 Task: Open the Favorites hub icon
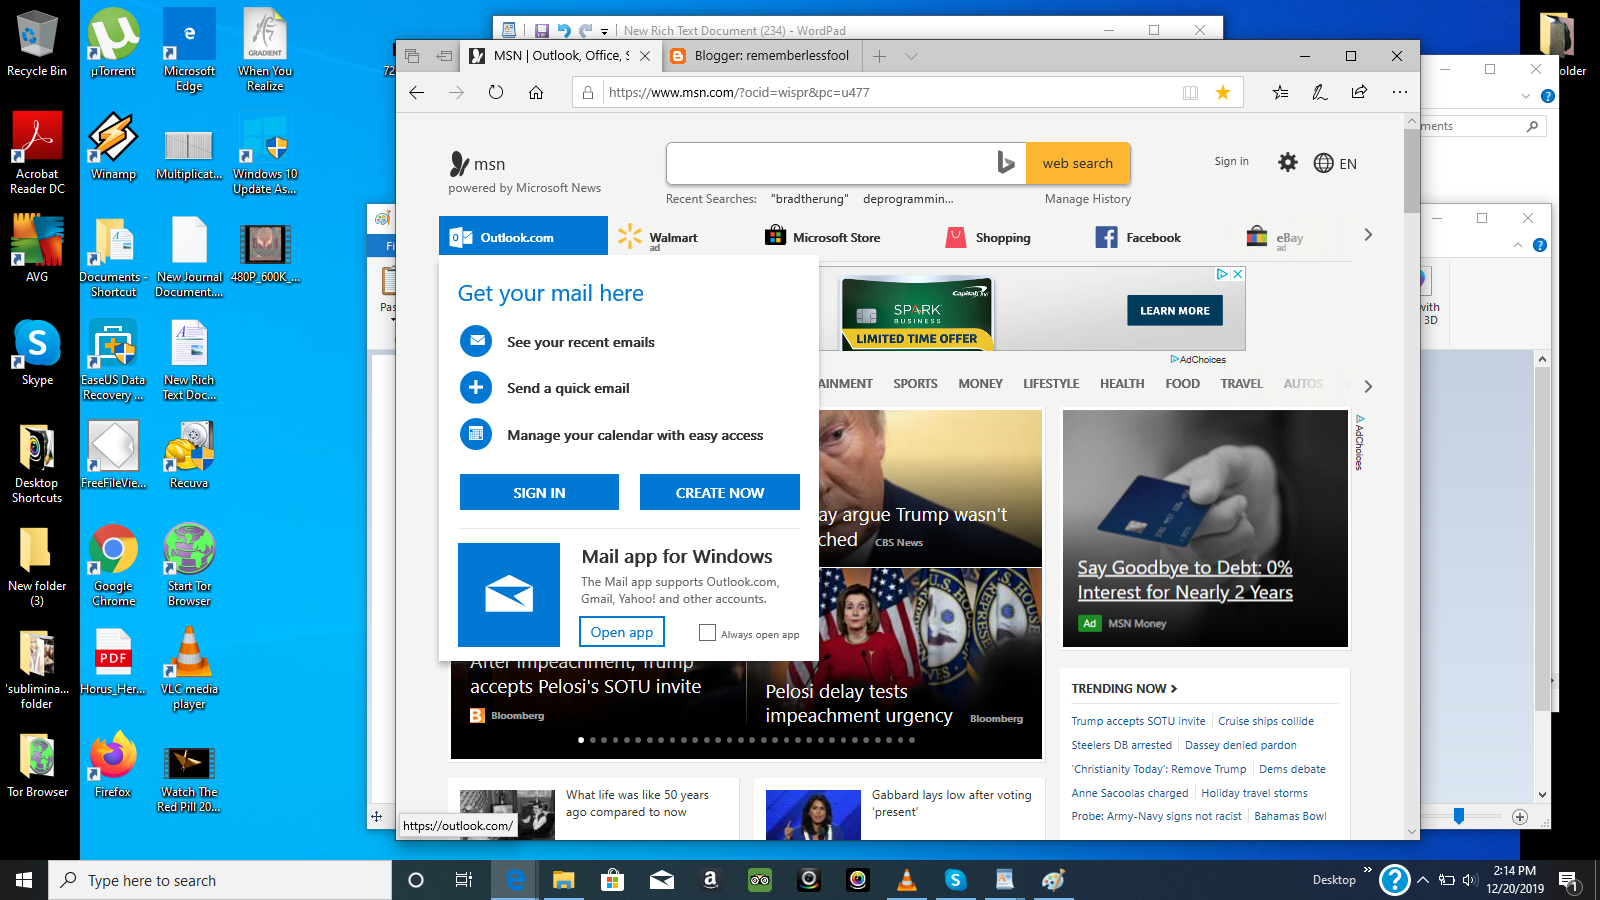1281,92
